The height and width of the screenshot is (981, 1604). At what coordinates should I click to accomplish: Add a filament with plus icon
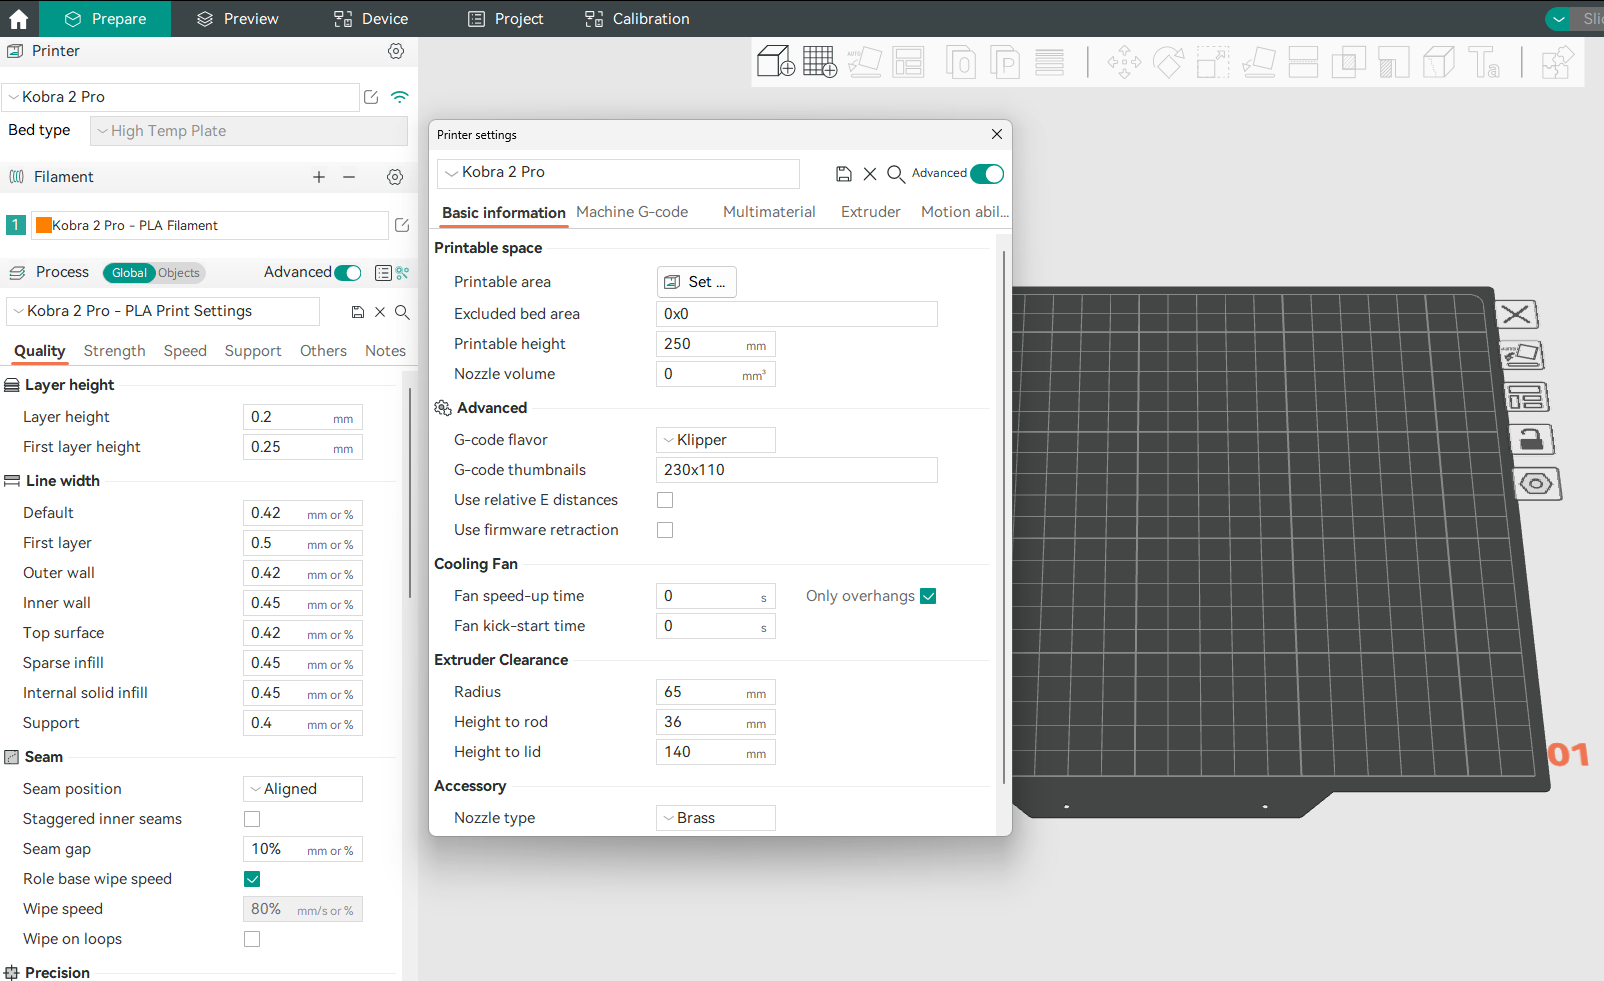point(319,177)
